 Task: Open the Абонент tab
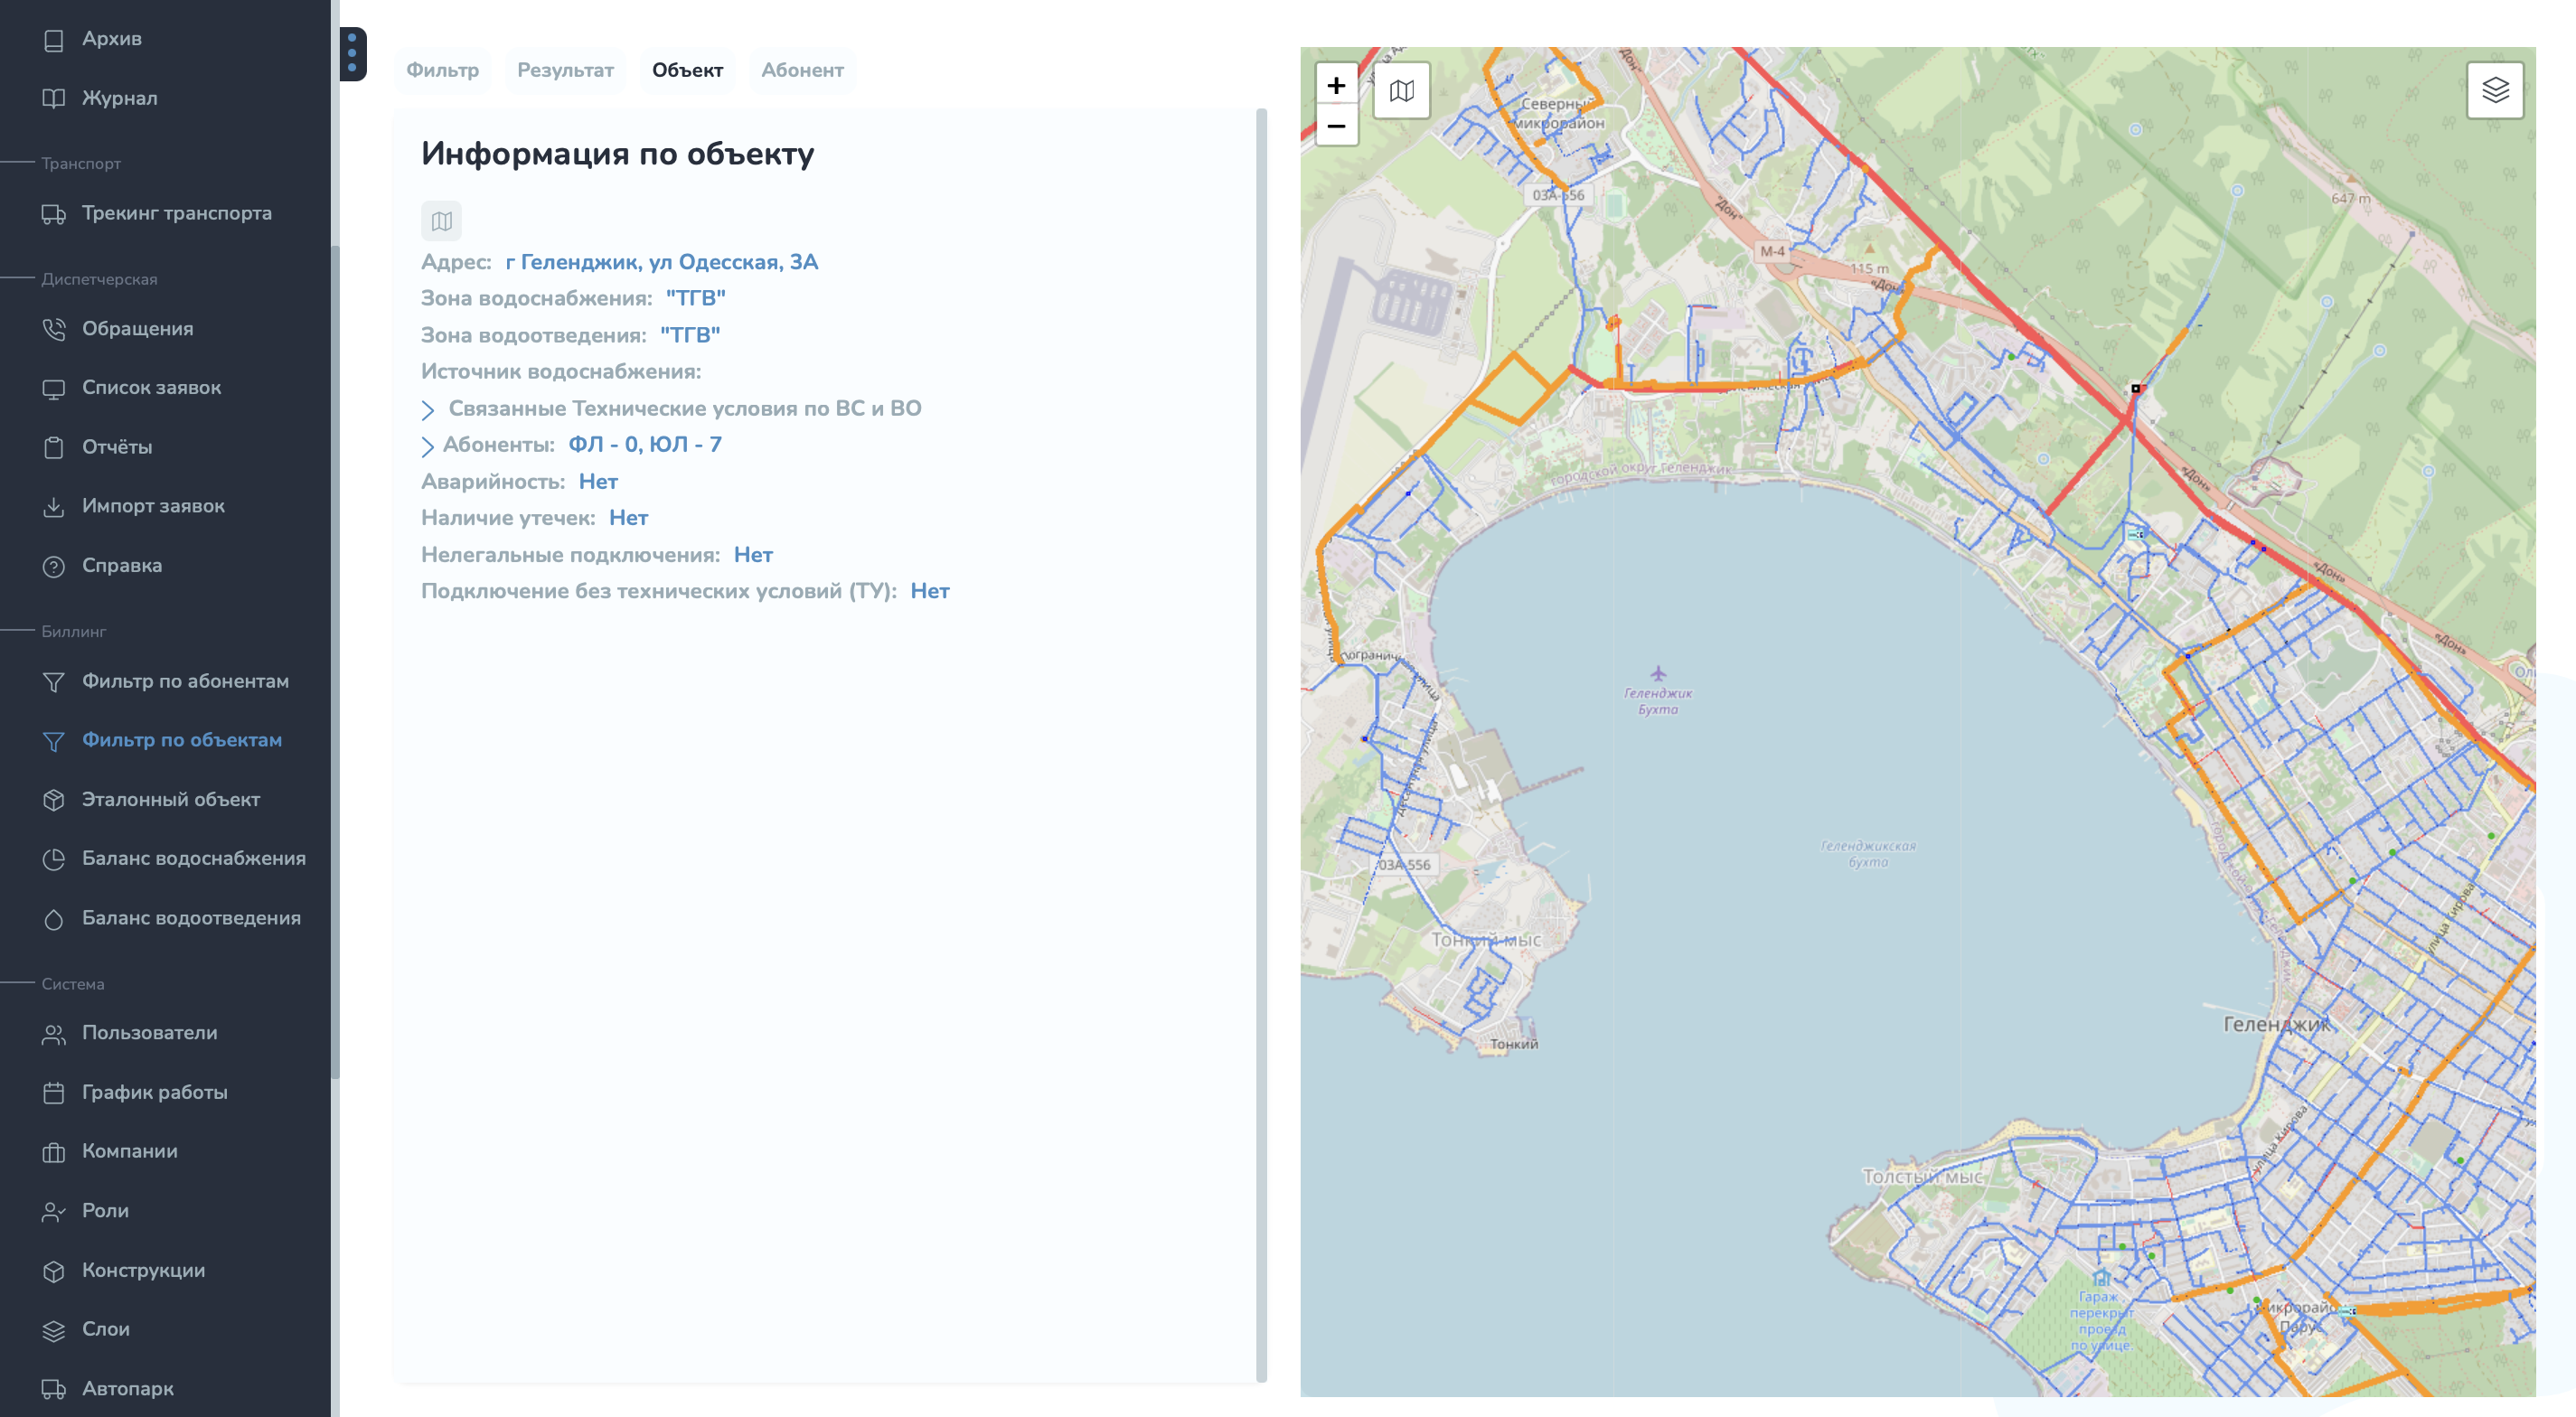[802, 70]
